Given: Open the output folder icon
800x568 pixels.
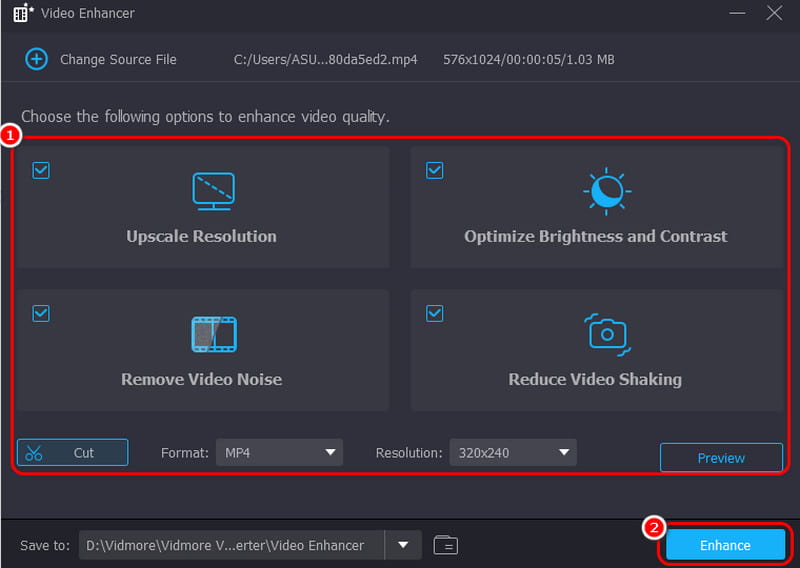Looking at the screenshot, I should pos(446,545).
